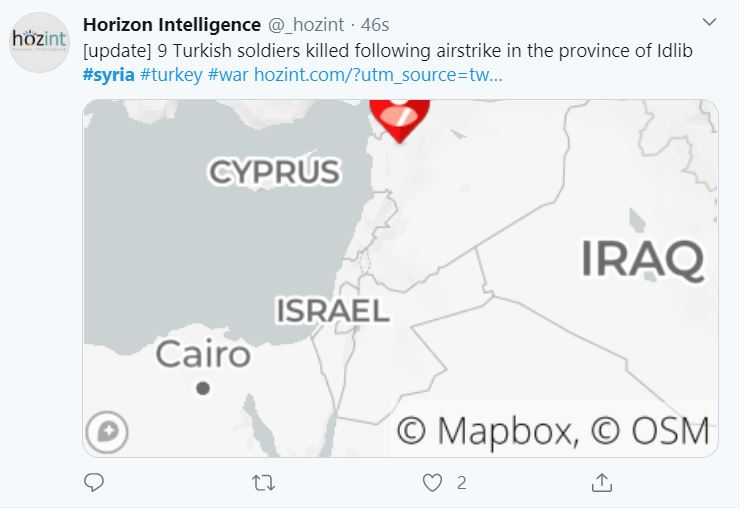Screen dimensions: 741x508
Task: Open the #turkey hashtag
Action: [171, 75]
